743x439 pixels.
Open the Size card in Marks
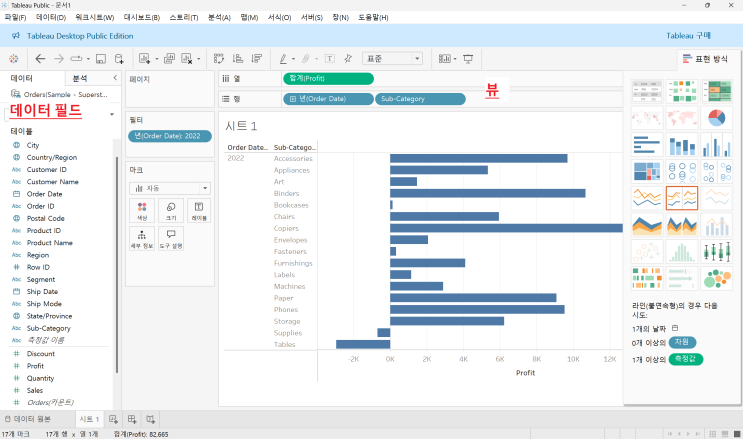click(x=171, y=210)
